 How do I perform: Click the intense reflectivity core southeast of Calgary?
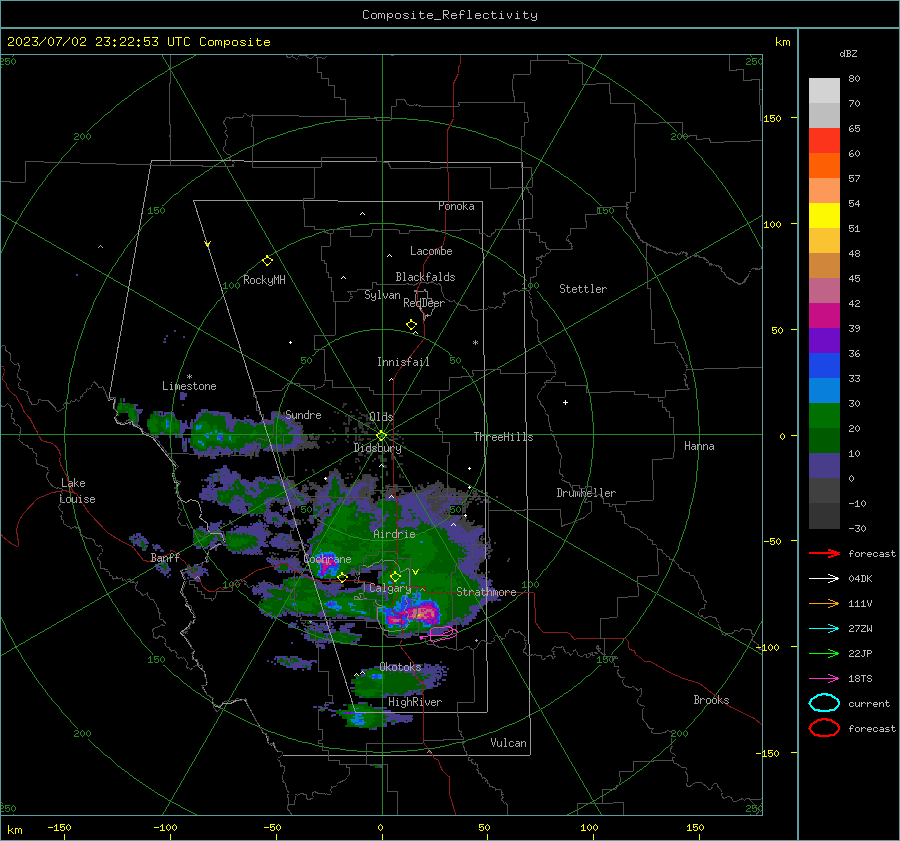[x=423, y=614]
